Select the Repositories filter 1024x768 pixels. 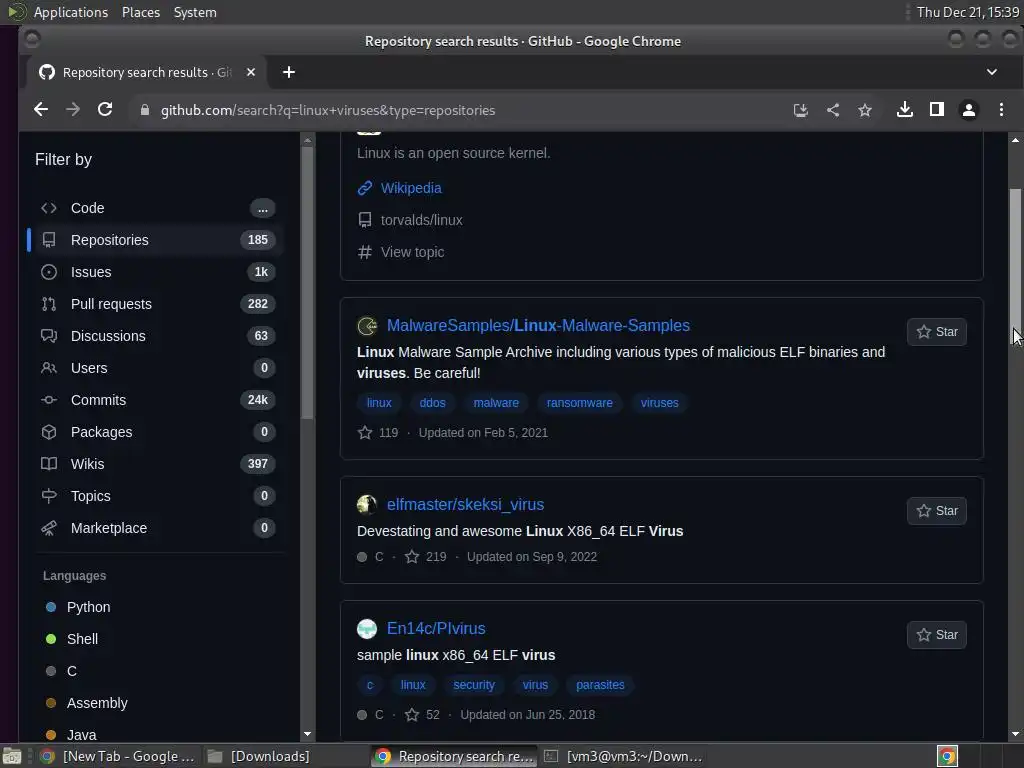point(157,240)
